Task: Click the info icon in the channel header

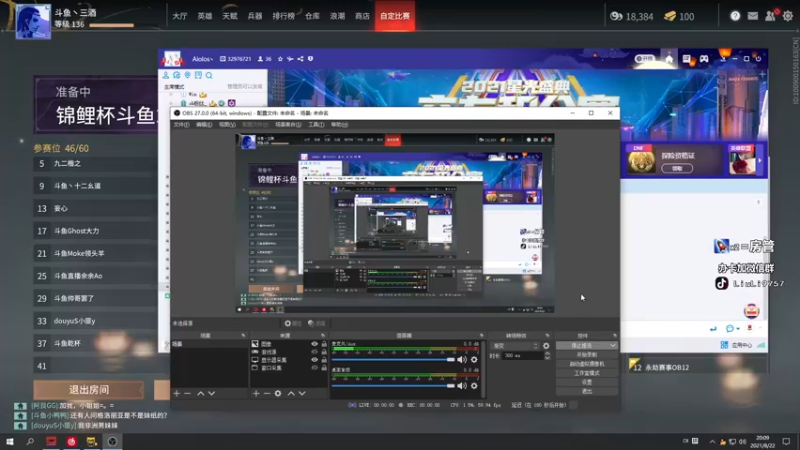Action: point(310,59)
